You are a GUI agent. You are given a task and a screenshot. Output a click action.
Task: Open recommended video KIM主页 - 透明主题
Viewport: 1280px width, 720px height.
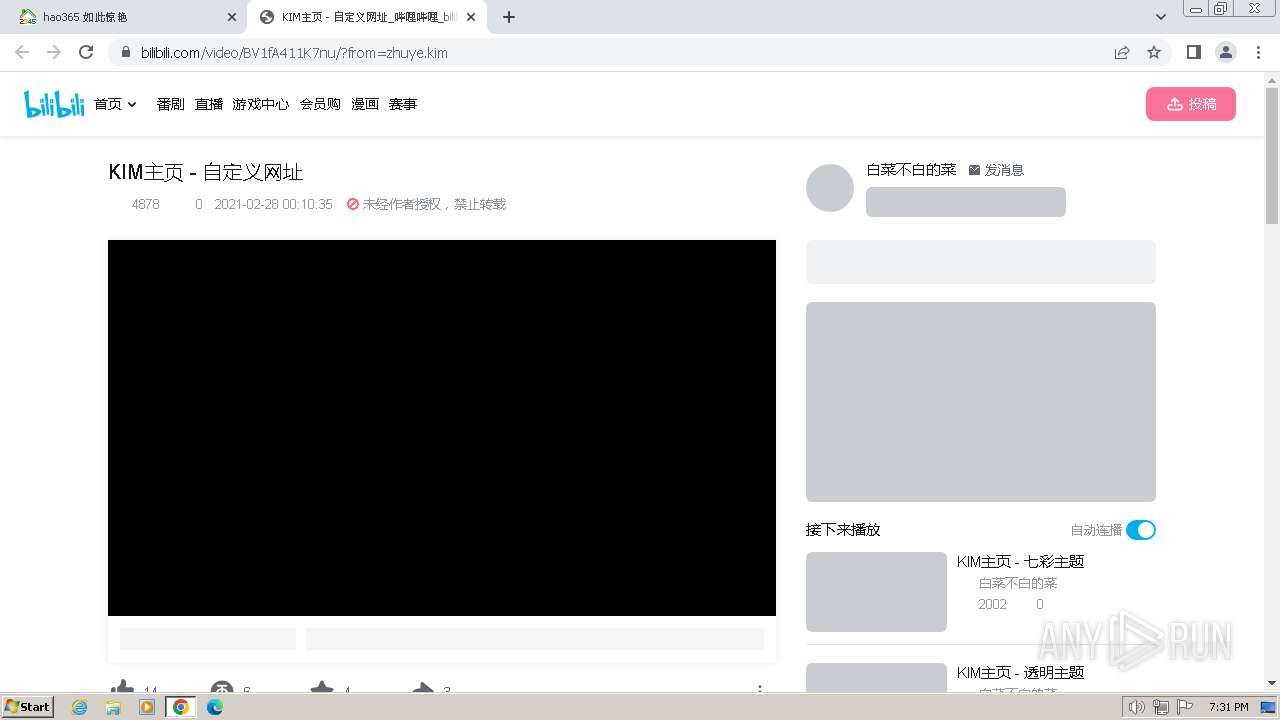pos(1020,673)
